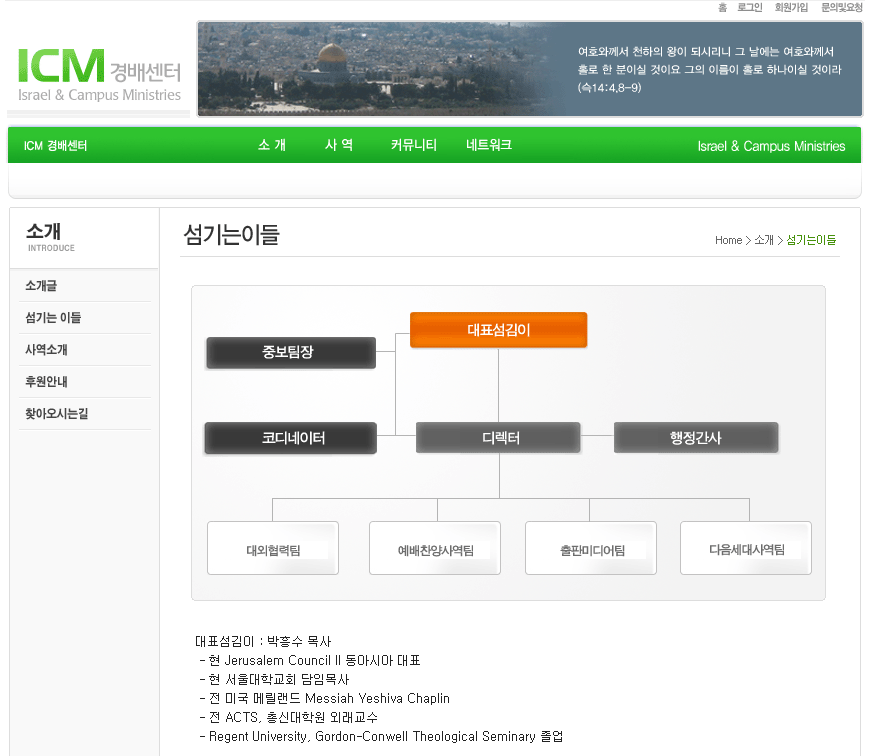Click the banner scripture verse text
The height and width of the screenshot is (756, 870).
click(710, 69)
